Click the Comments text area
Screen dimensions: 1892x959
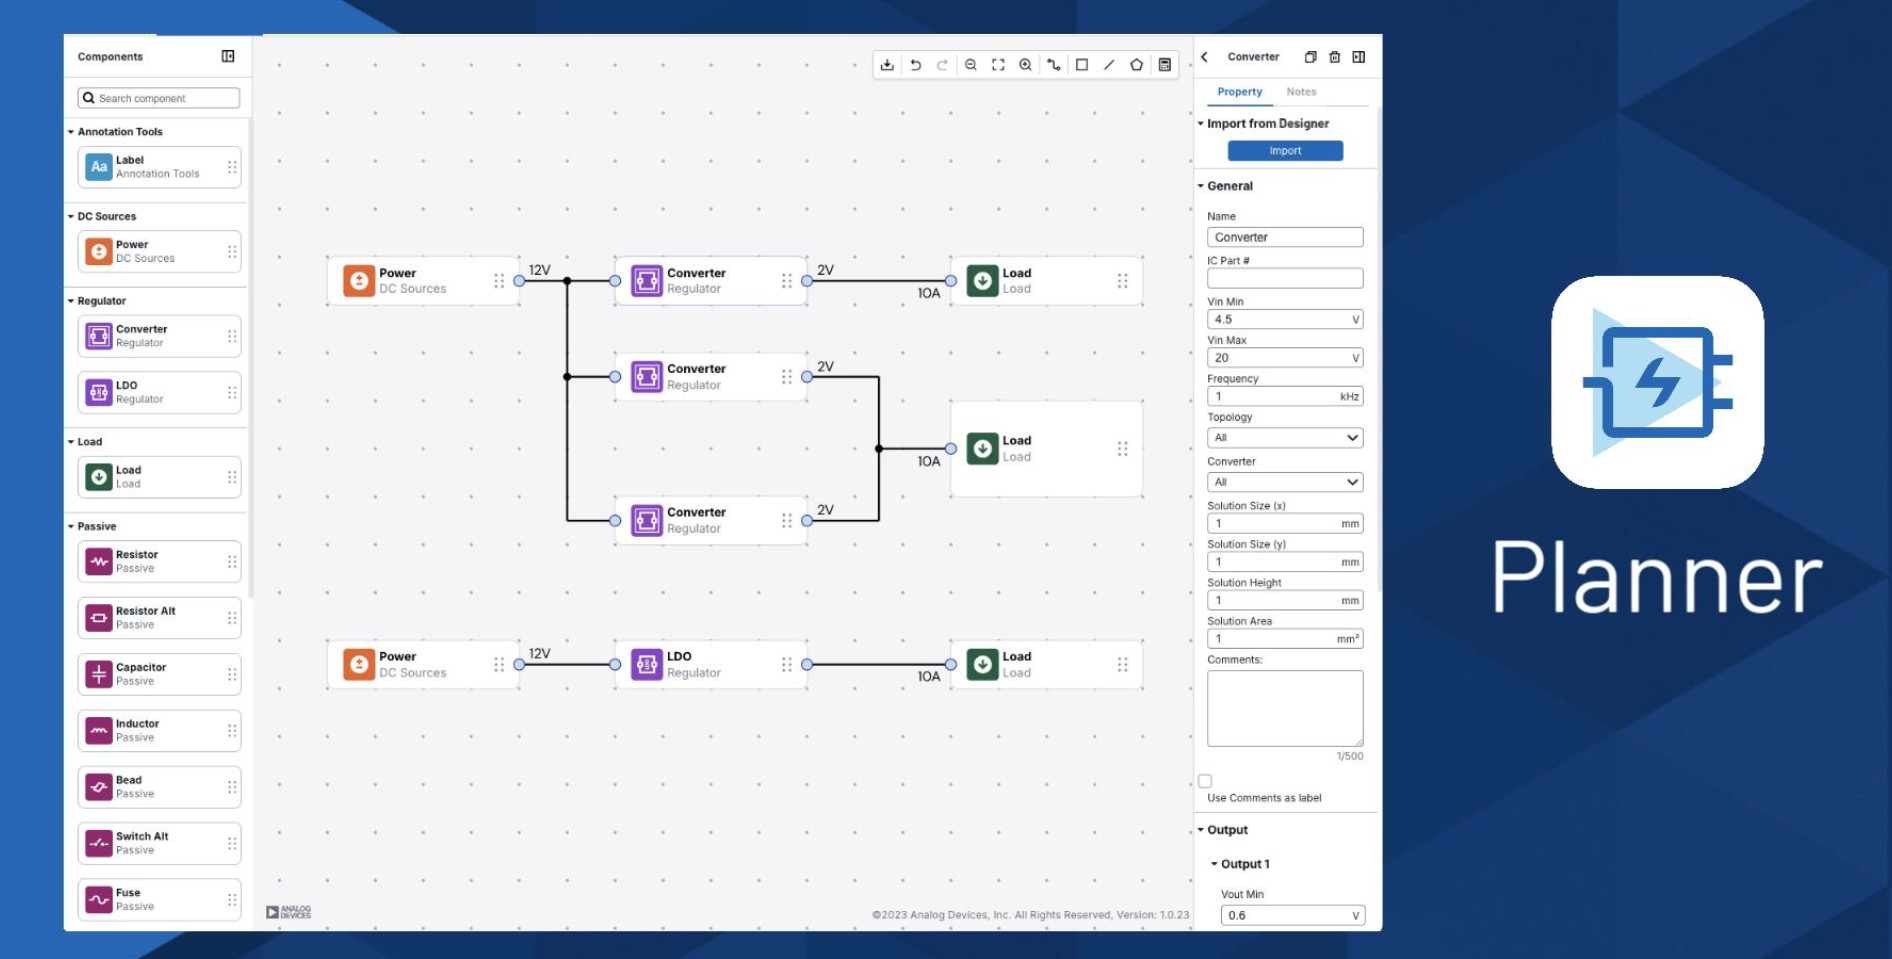click(x=1284, y=708)
